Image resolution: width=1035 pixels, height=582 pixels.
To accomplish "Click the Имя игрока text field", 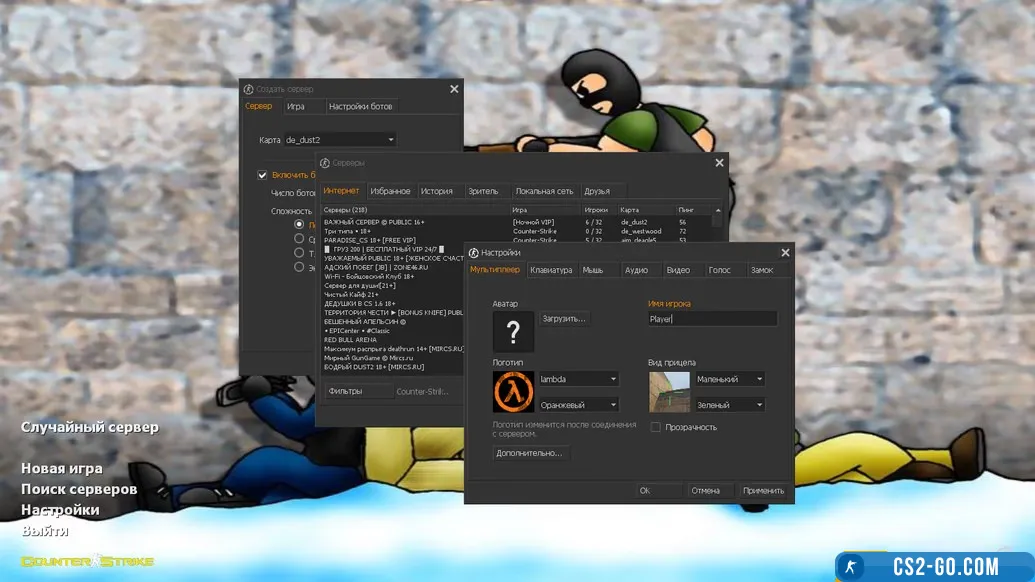I will [x=711, y=319].
